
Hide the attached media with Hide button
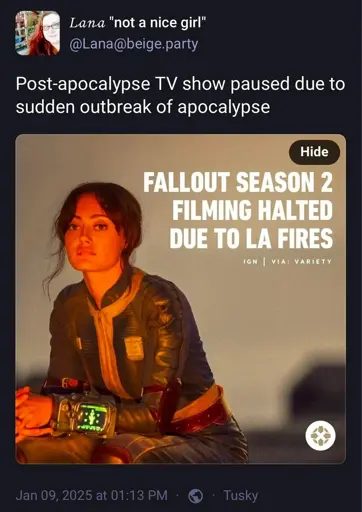pyautogui.click(x=314, y=152)
